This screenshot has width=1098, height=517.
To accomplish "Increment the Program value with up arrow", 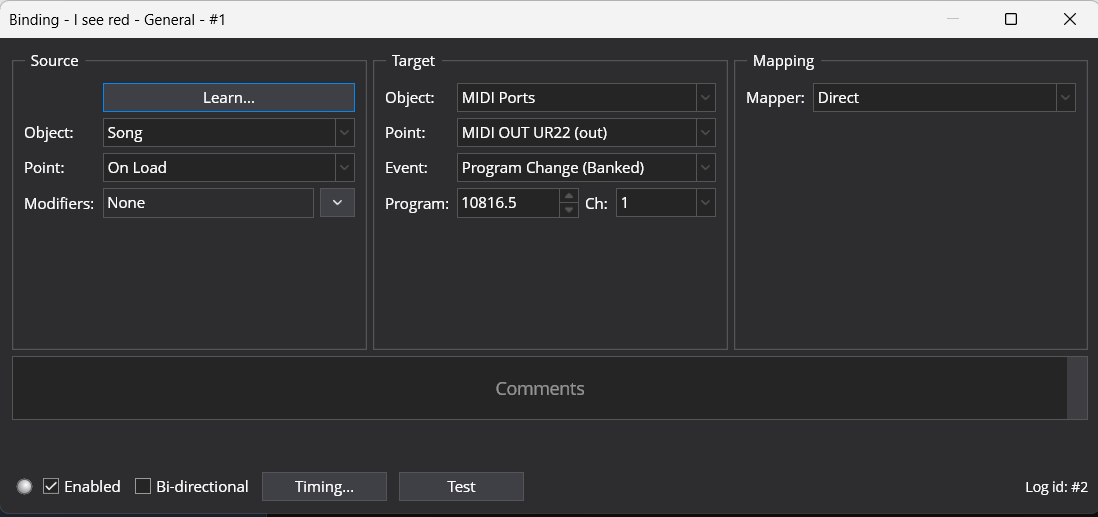I will 569,196.
